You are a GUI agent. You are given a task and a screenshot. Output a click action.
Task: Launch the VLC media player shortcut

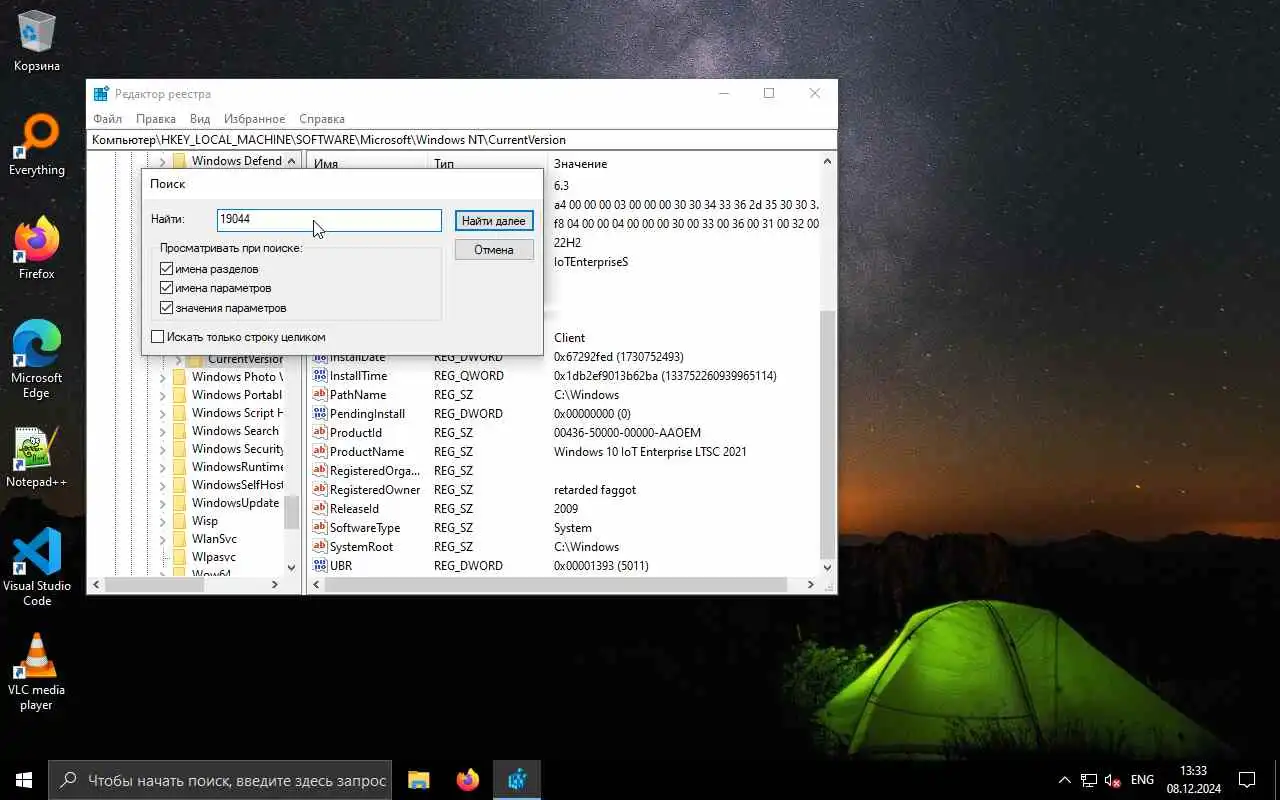(37, 672)
